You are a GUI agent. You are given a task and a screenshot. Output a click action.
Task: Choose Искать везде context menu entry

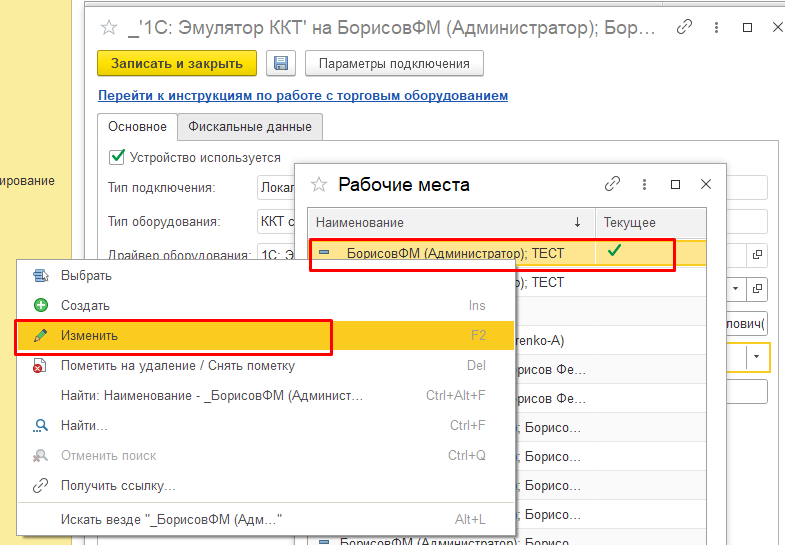[266, 519]
